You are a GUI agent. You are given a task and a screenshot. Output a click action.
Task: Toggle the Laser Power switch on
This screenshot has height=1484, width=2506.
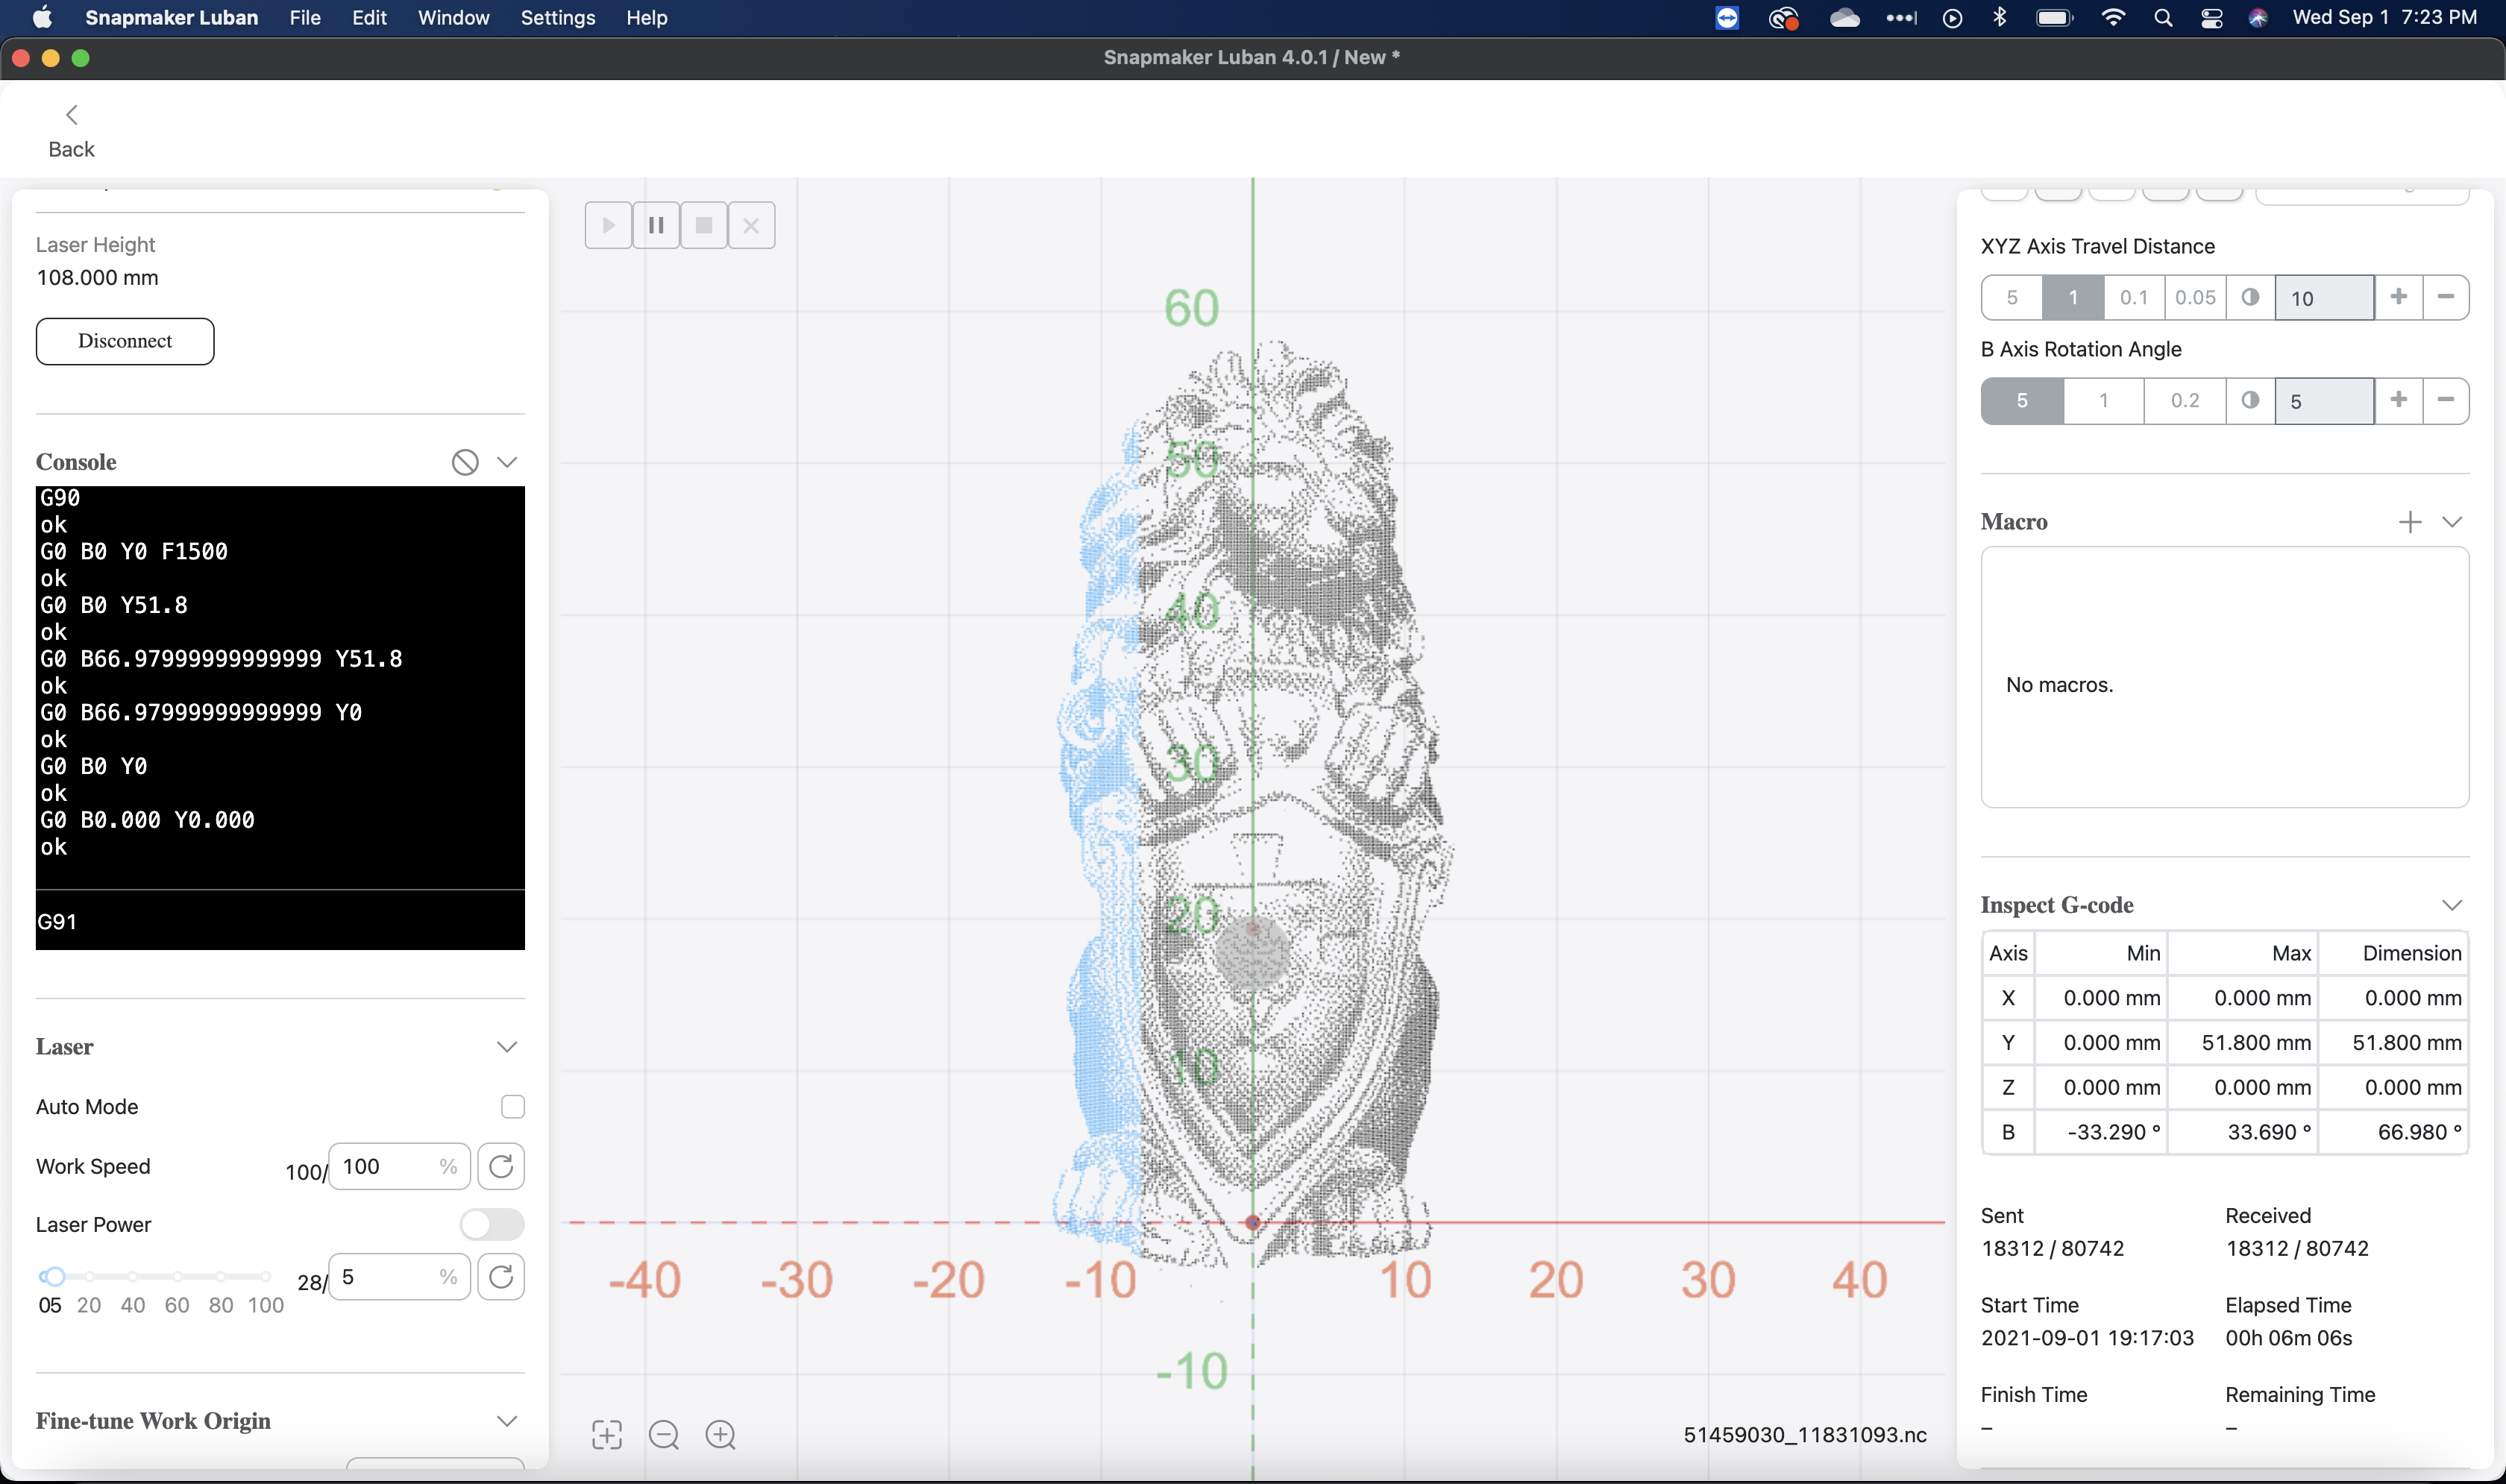click(x=491, y=1224)
